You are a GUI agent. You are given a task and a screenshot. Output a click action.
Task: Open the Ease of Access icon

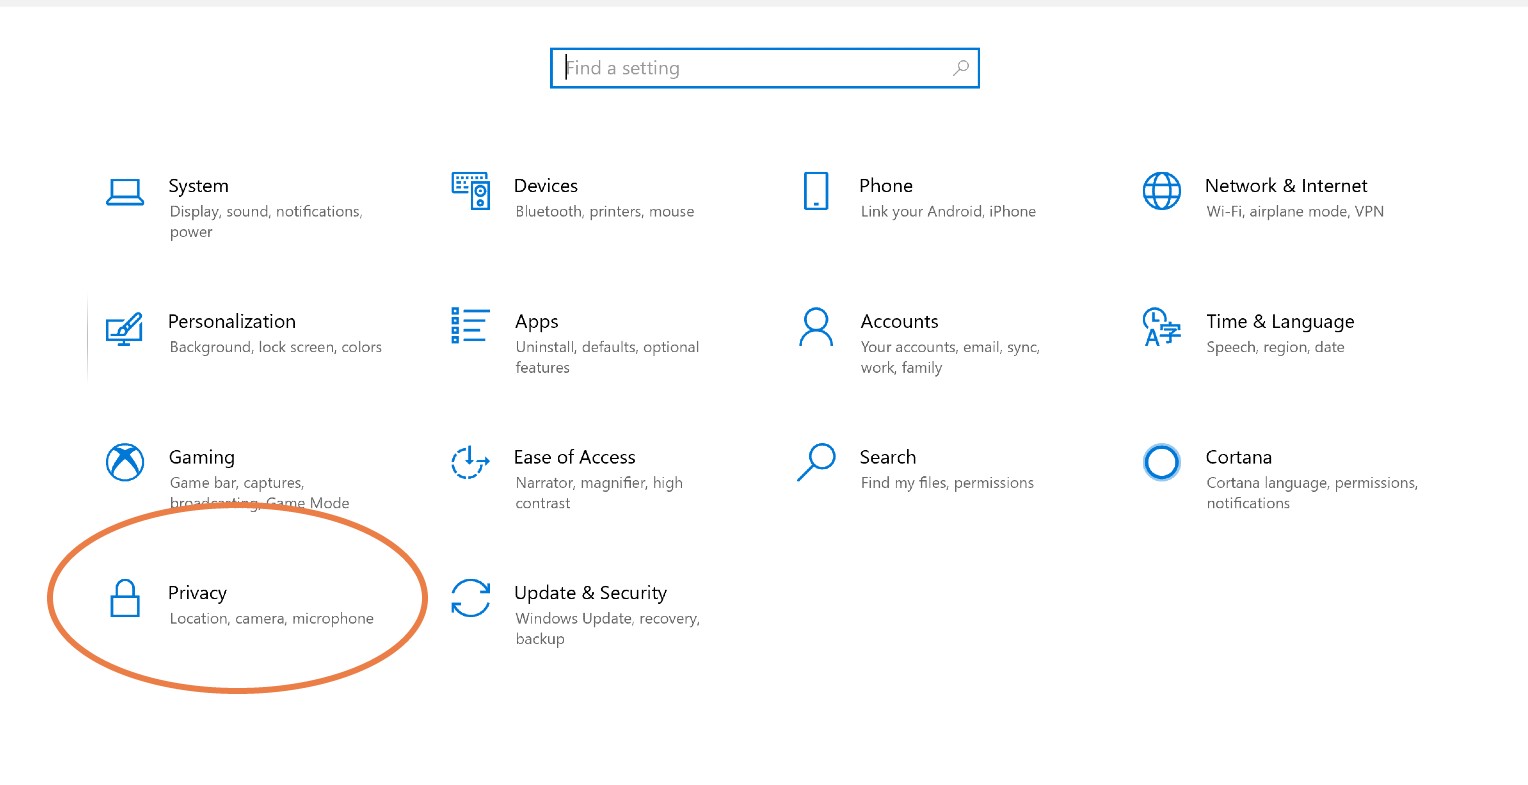[470, 462]
